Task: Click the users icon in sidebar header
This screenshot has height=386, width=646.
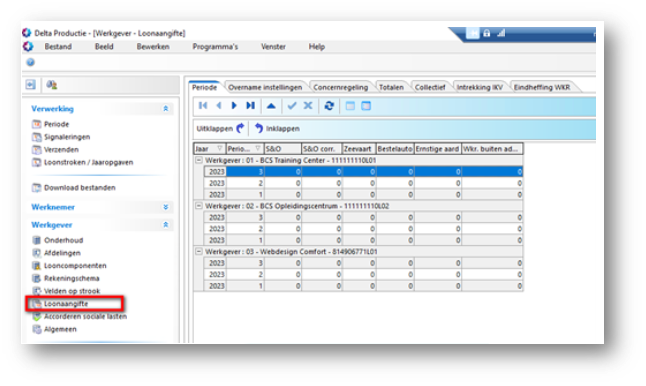Action: point(51,85)
